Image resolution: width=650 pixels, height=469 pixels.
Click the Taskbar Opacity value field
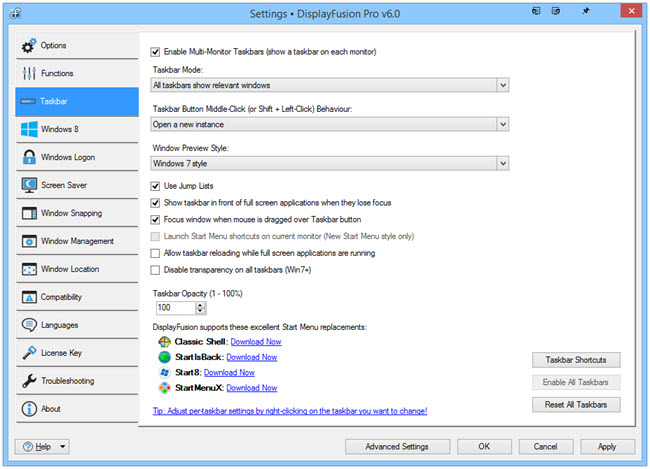[x=175, y=308]
